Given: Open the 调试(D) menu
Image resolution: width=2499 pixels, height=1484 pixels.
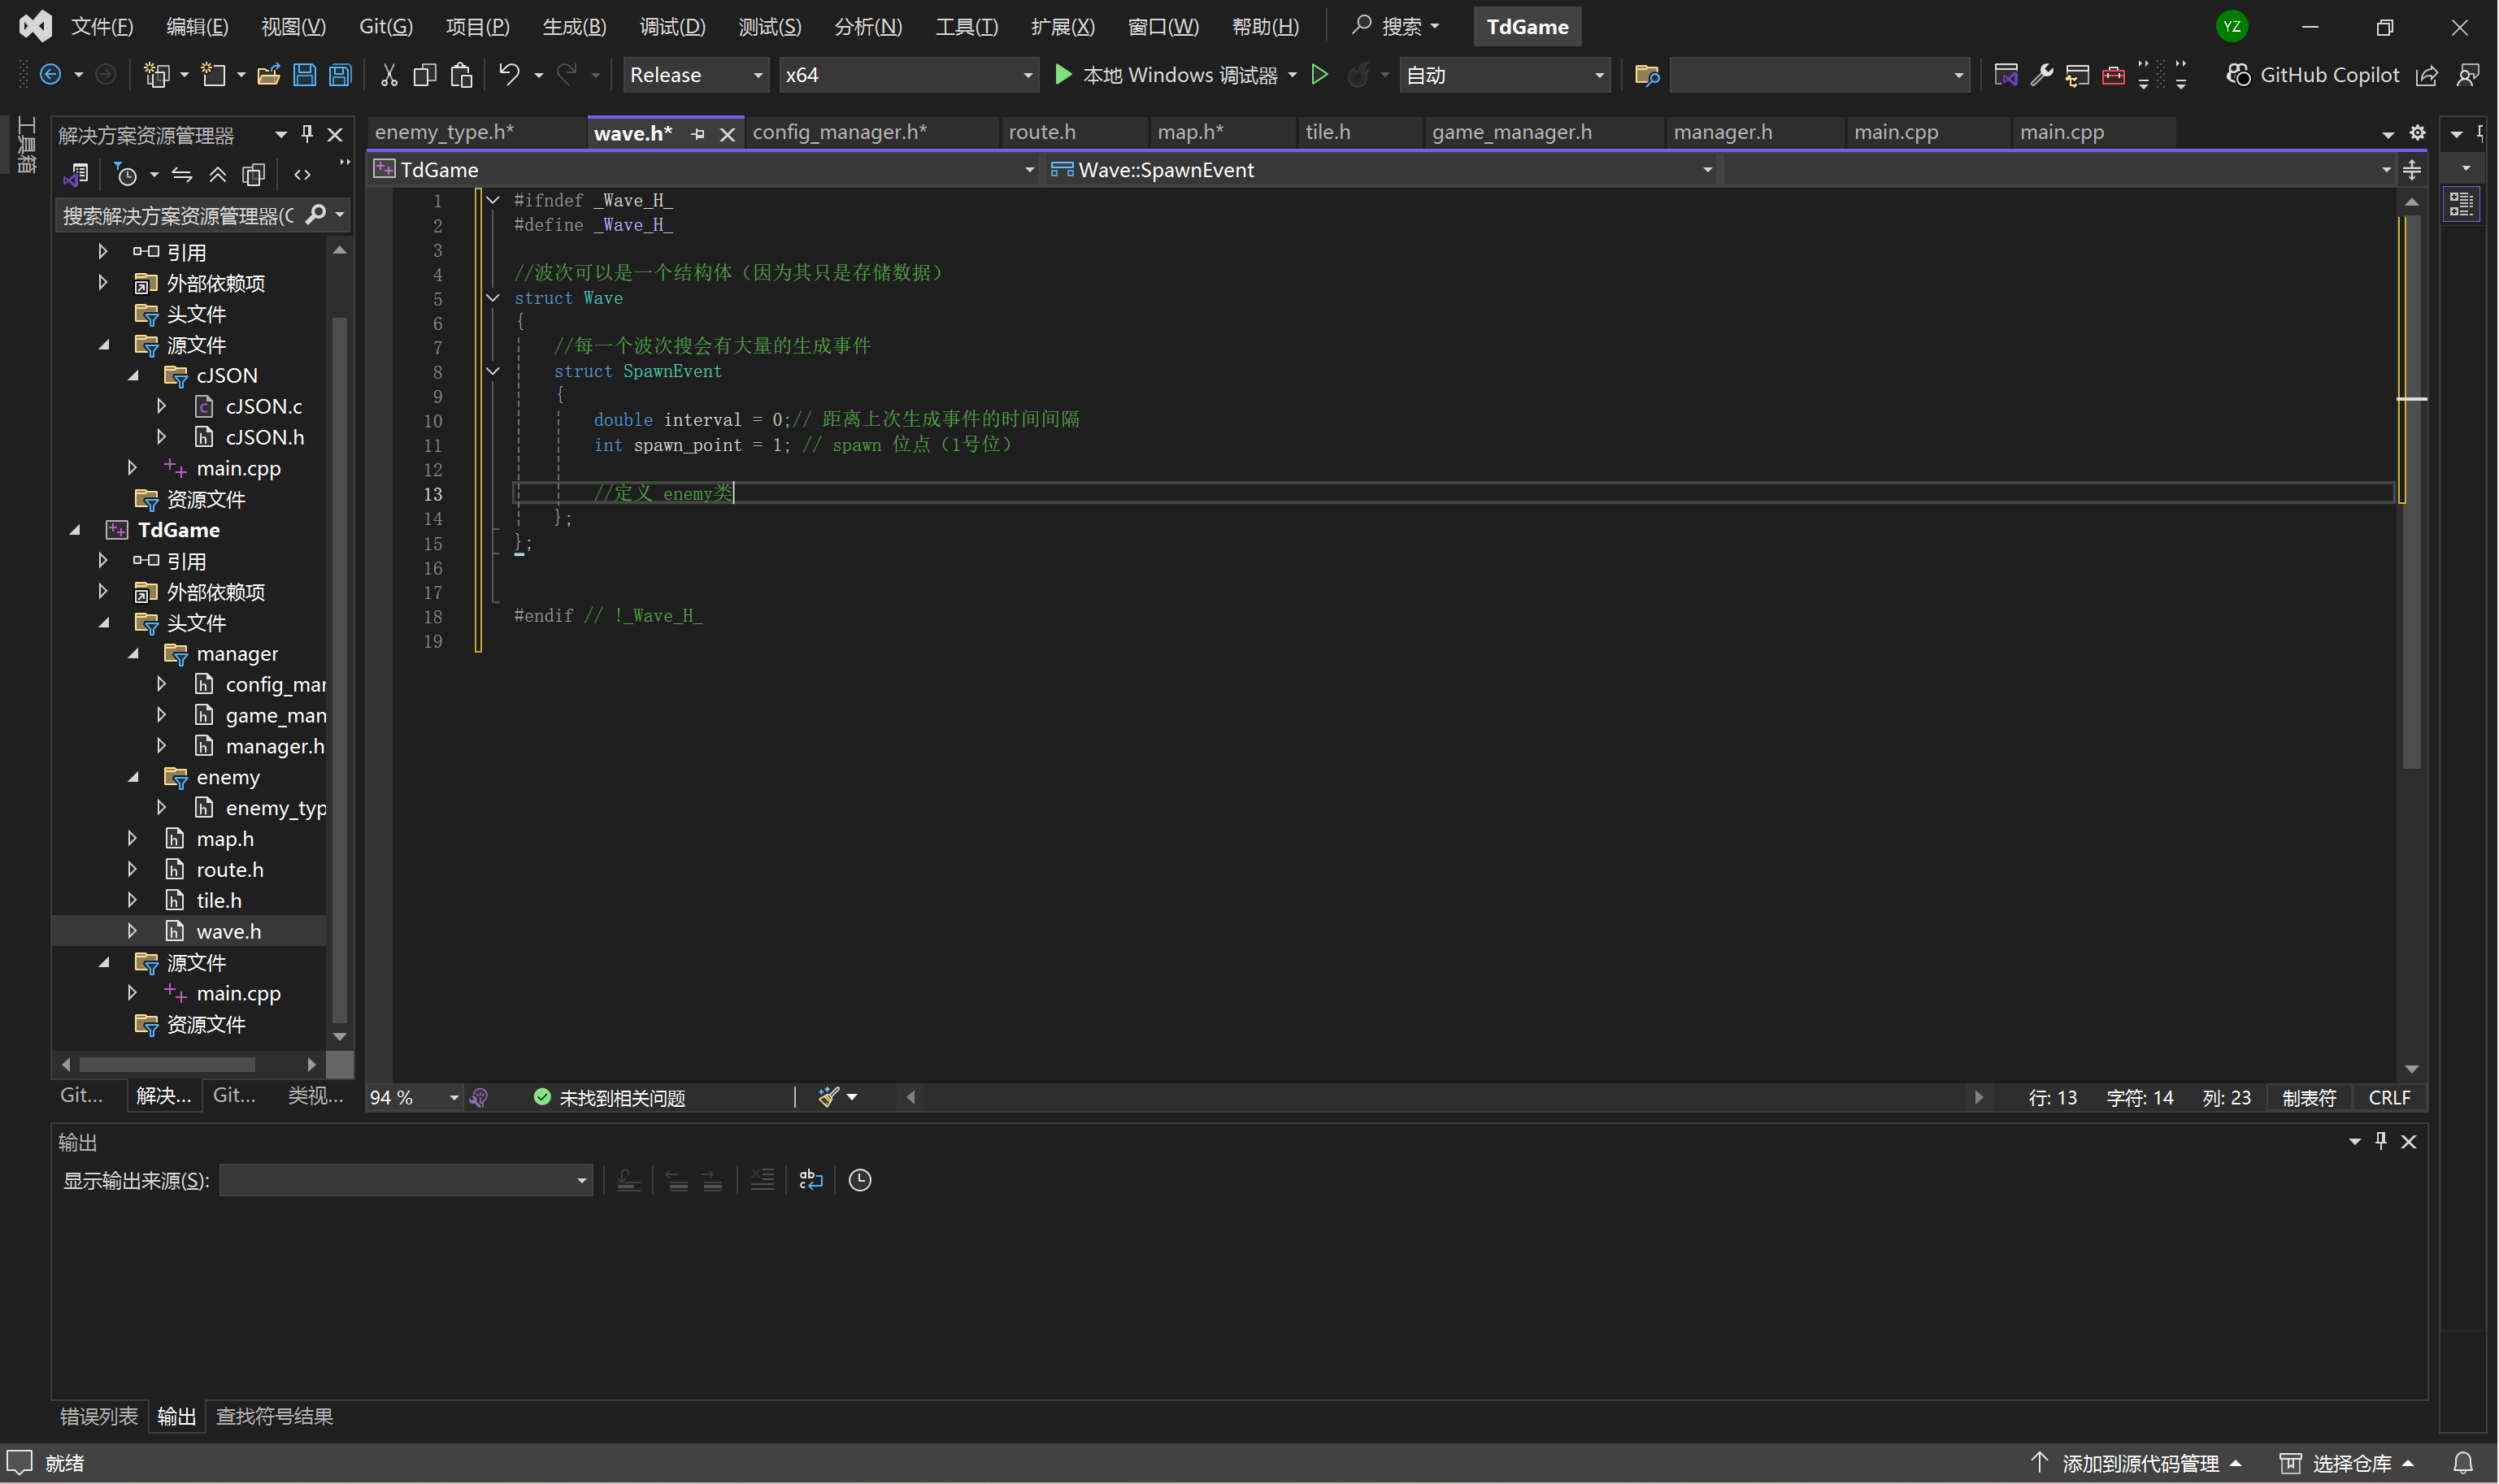Looking at the screenshot, I should coord(672,27).
